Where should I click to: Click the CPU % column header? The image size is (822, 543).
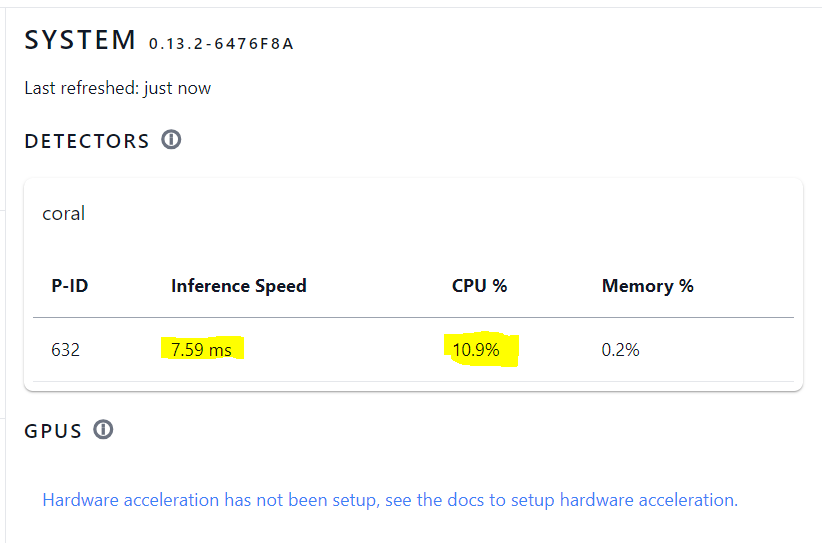click(479, 286)
